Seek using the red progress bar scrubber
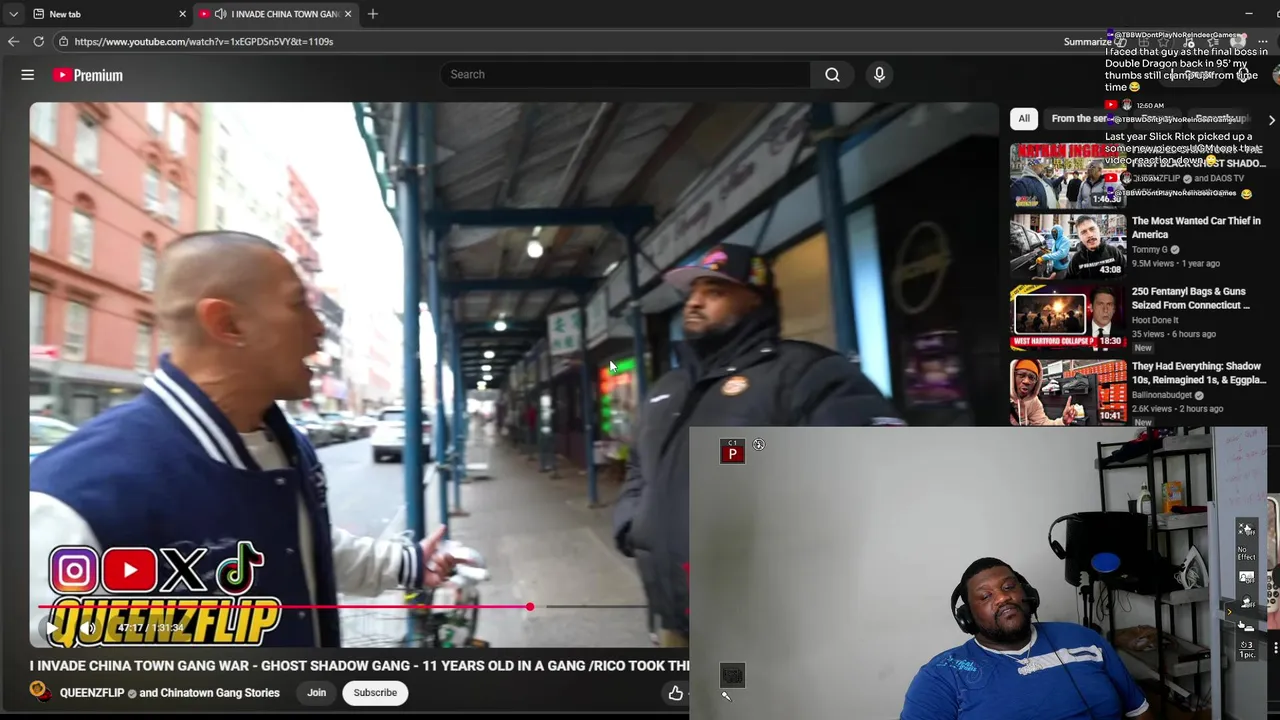The width and height of the screenshot is (1280, 720). point(530,607)
